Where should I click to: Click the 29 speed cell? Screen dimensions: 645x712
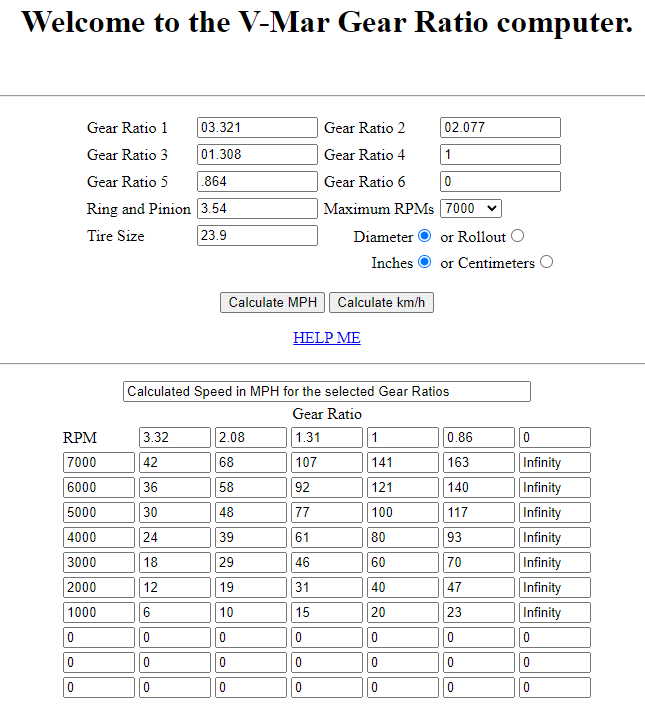(x=251, y=562)
